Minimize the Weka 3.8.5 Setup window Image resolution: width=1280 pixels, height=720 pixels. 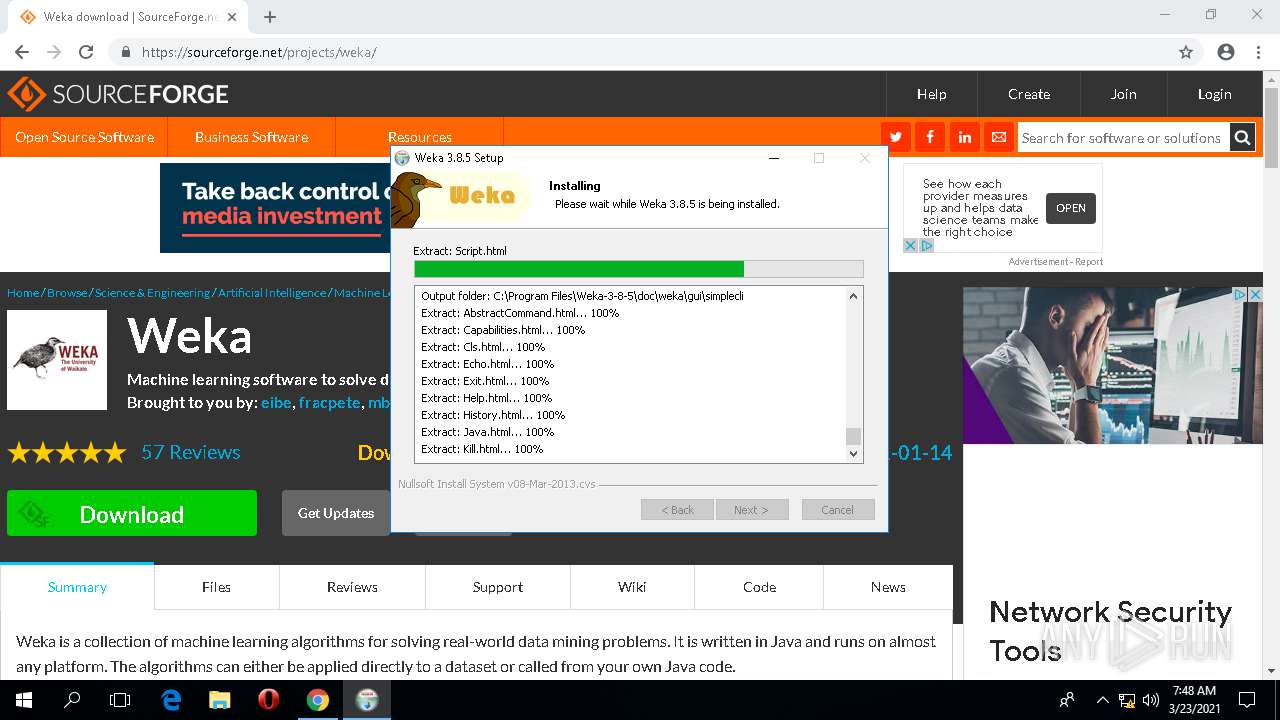(774, 158)
